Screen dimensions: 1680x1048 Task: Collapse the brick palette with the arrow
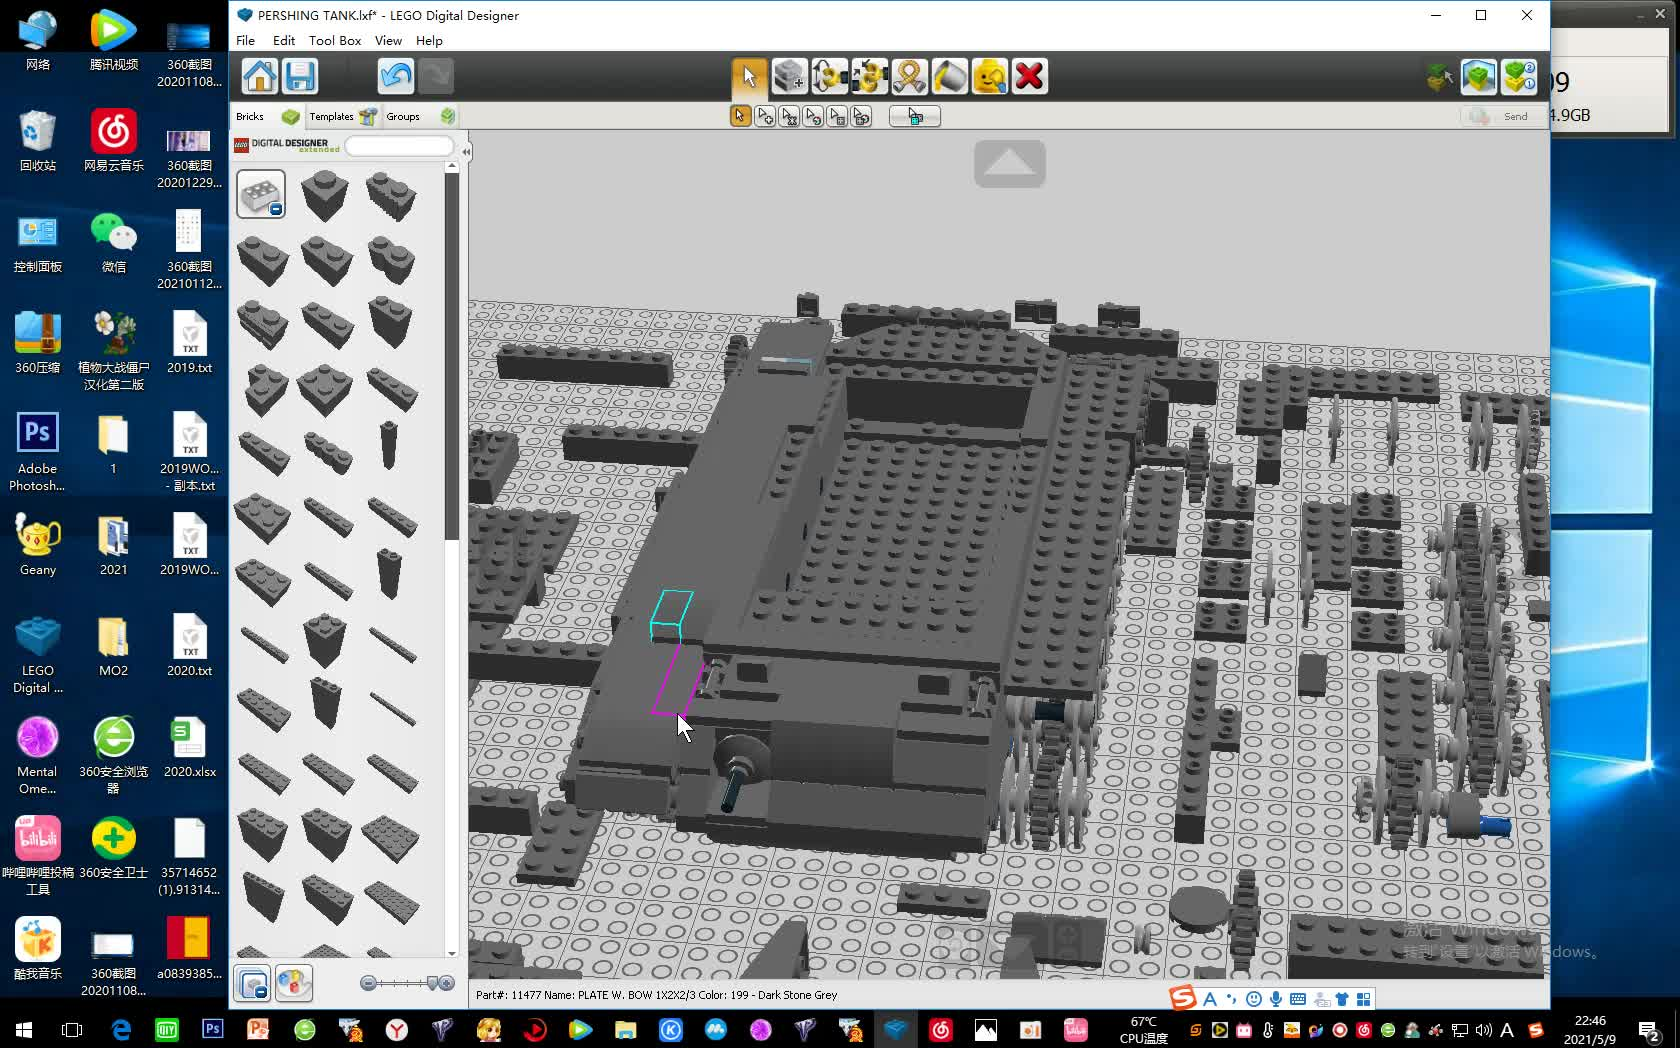(466, 151)
